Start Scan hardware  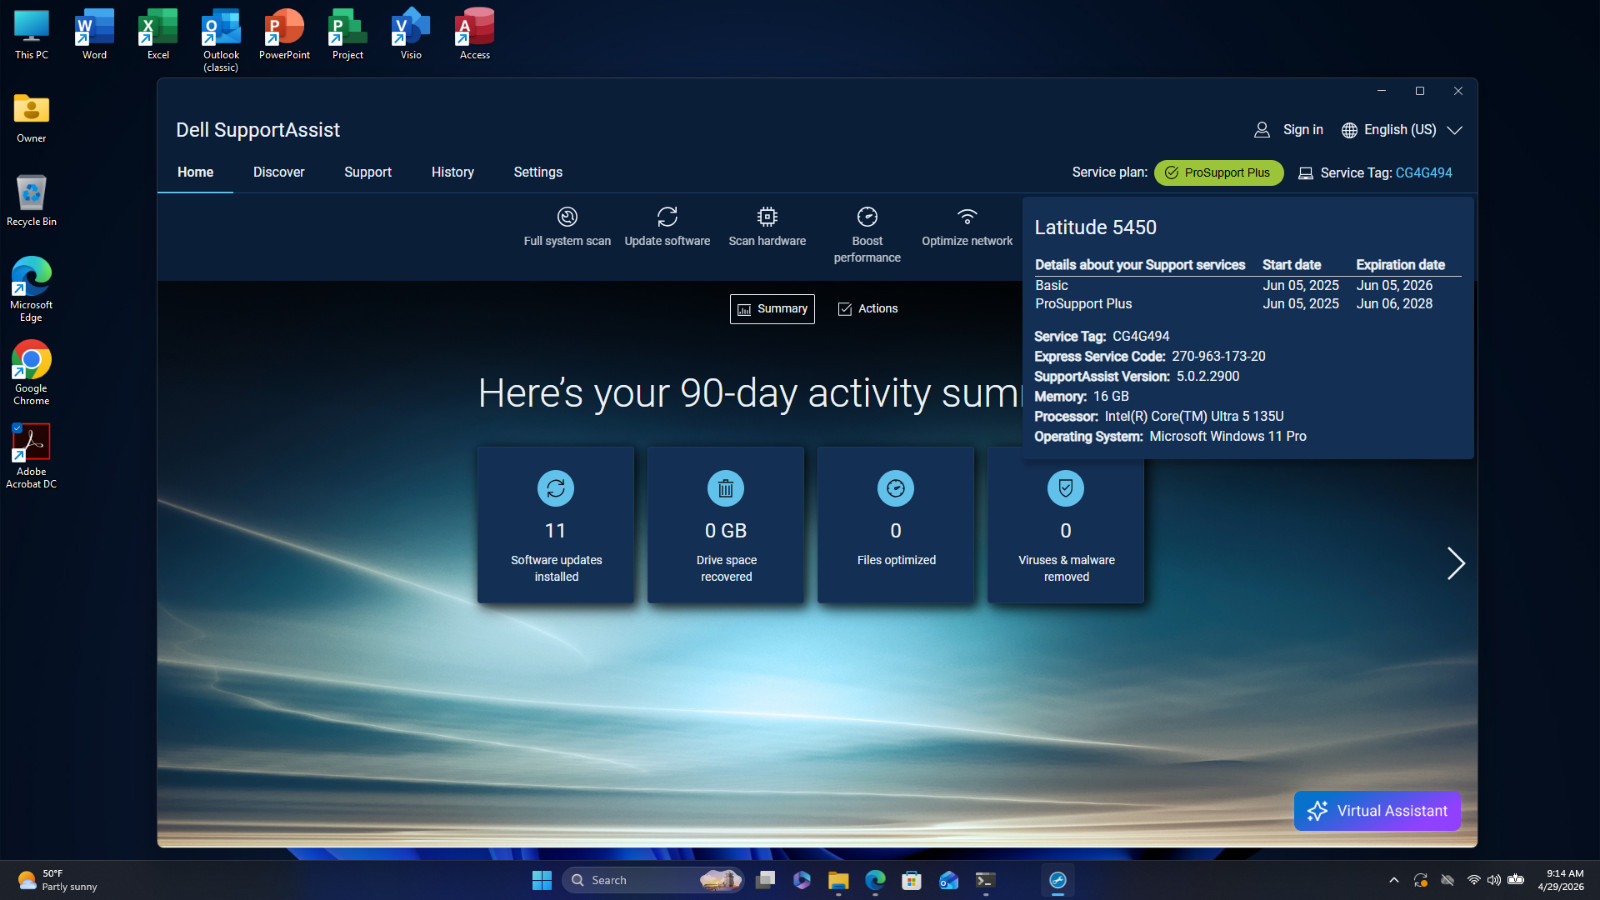coord(767,227)
